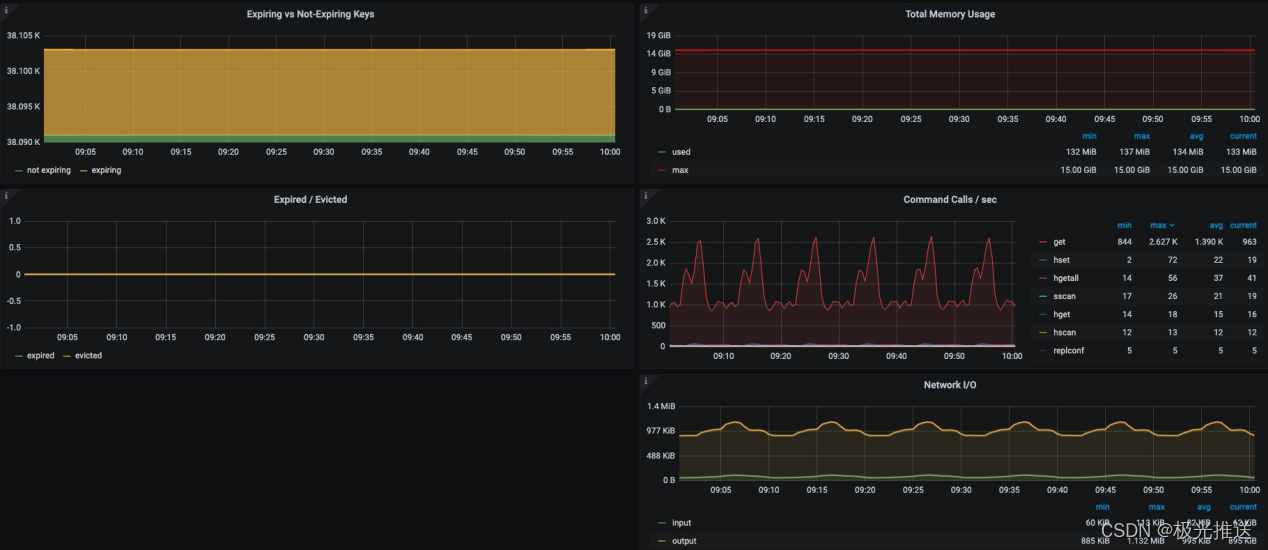Screen dimensions: 1268x550
Task: Click the yellow color line beside 'output'
Action: 661,542
